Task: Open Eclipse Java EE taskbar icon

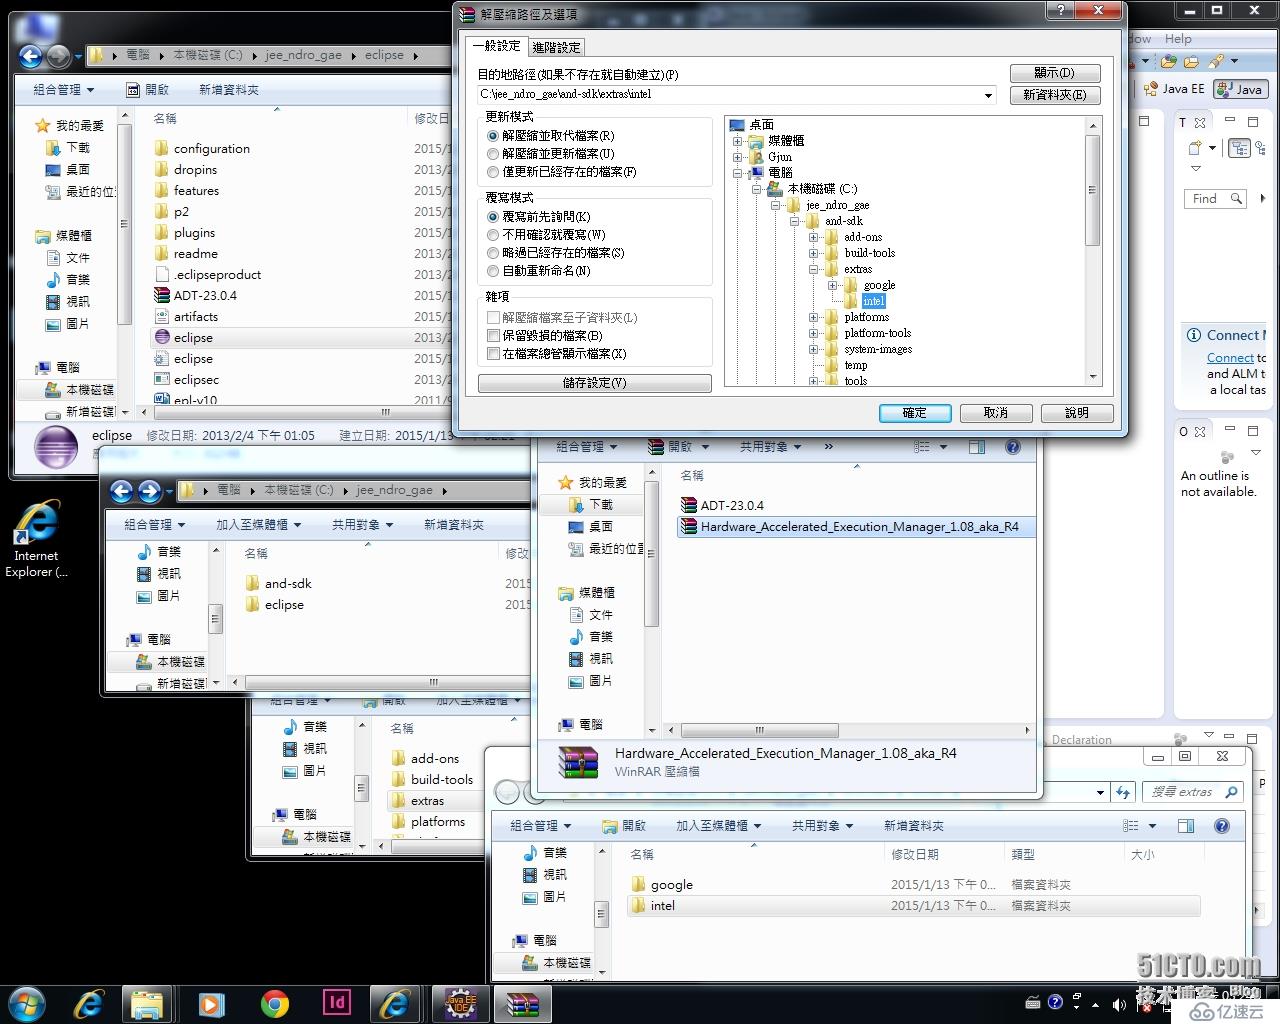Action: coord(459,1003)
